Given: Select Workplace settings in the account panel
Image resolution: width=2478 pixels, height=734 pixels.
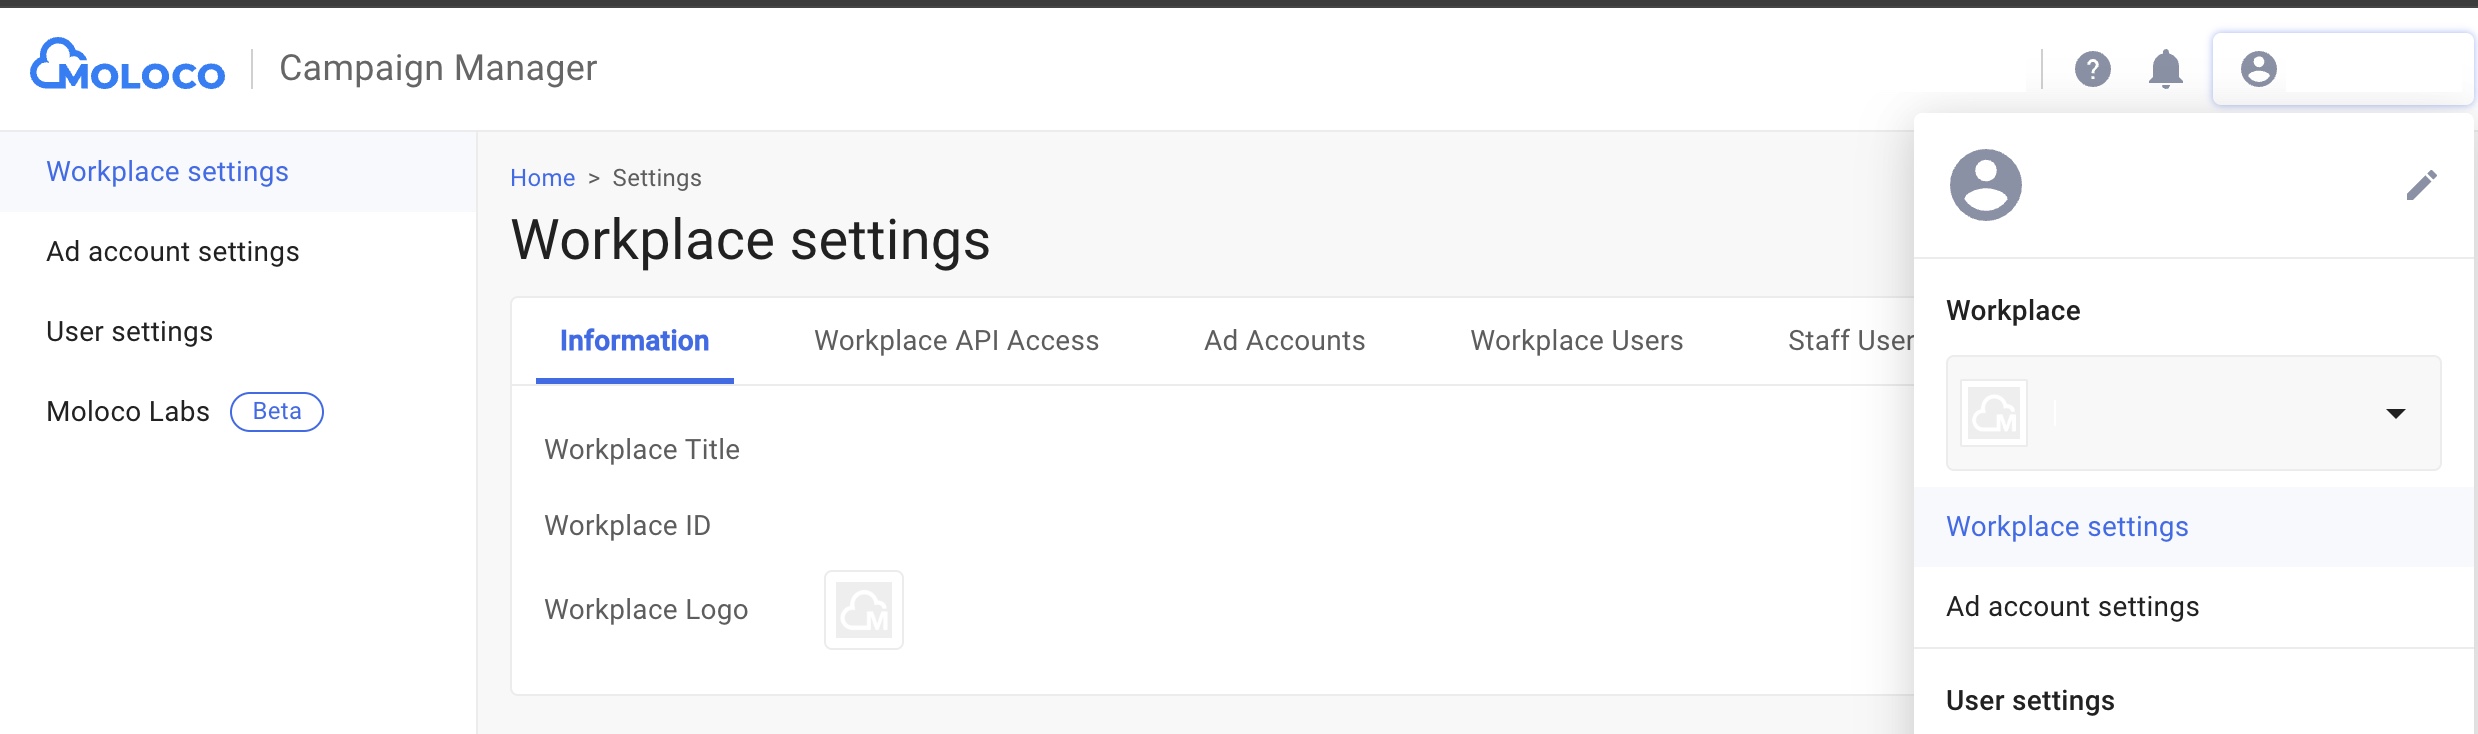Looking at the screenshot, I should click(2065, 526).
